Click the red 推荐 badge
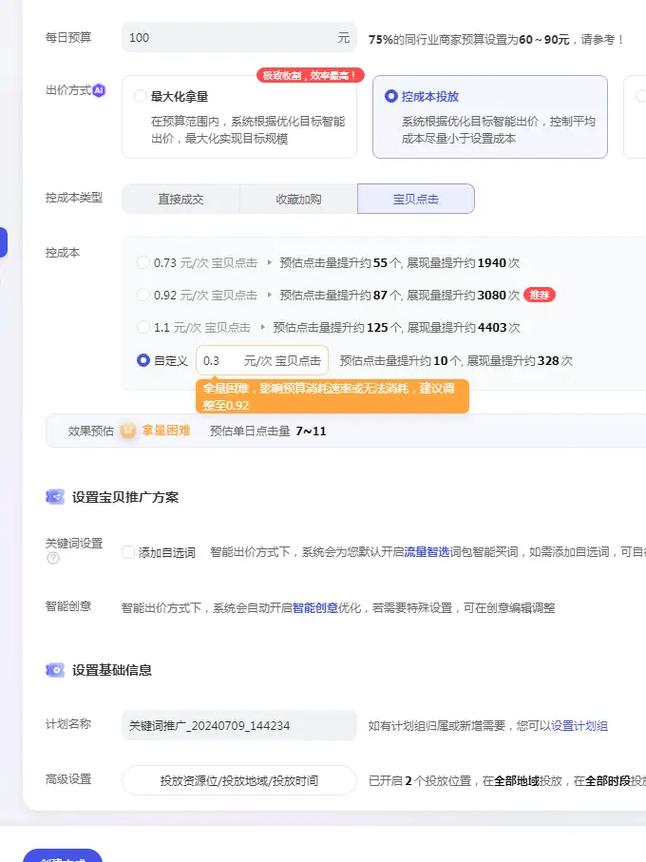Screen dimensions: 646x862 point(539,295)
